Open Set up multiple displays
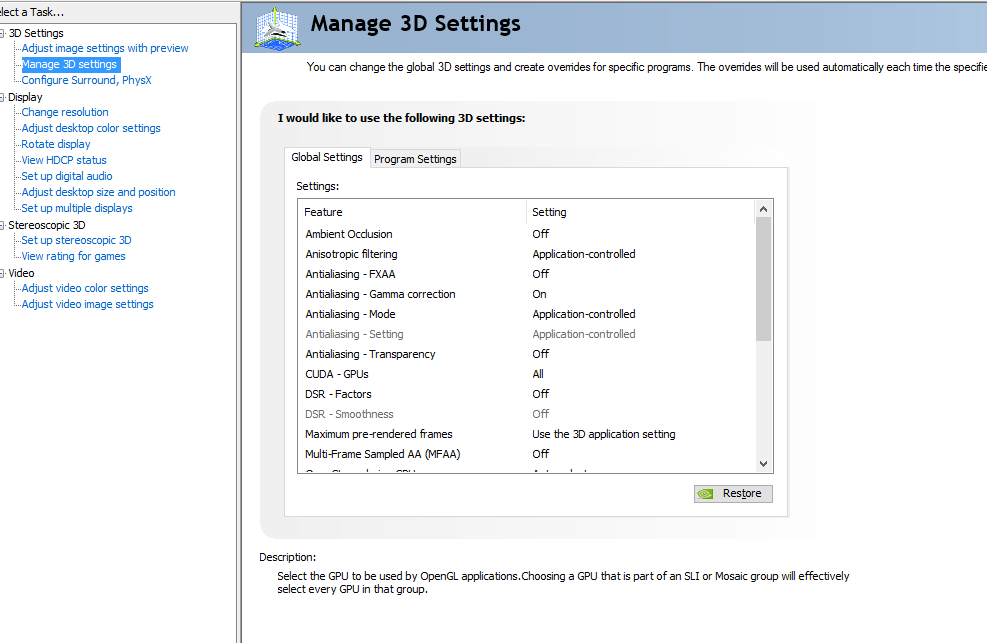This screenshot has width=987, height=643. coord(77,208)
